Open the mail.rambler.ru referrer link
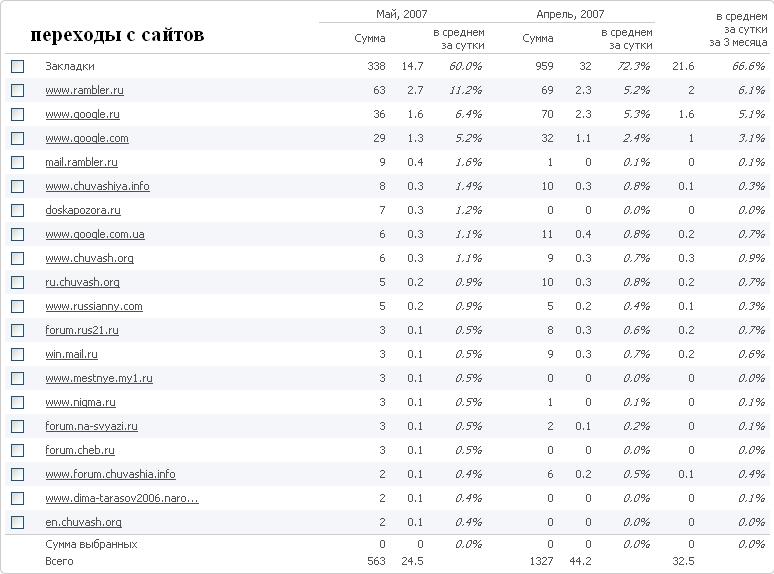This screenshot has height=574, width=774. (x=81, y=162)
